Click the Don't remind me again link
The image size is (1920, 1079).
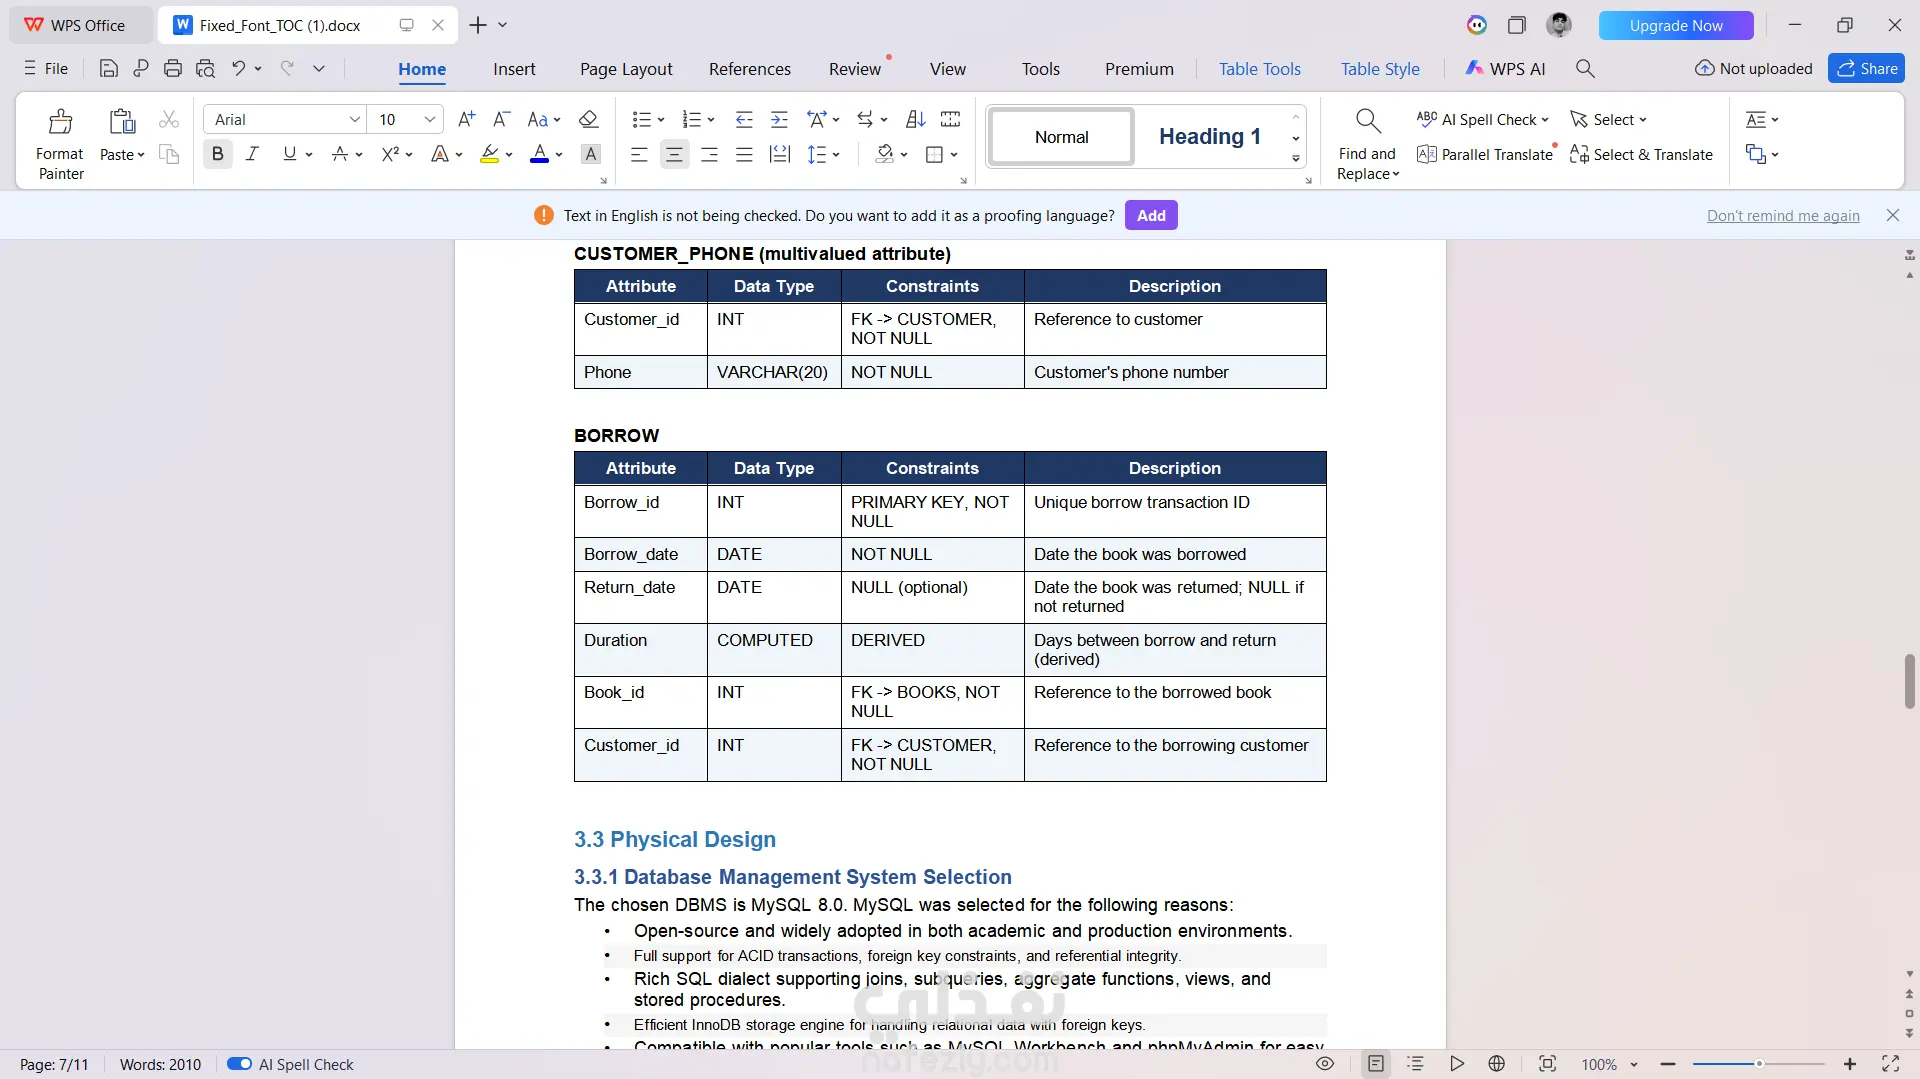(x=1783, y=216)
